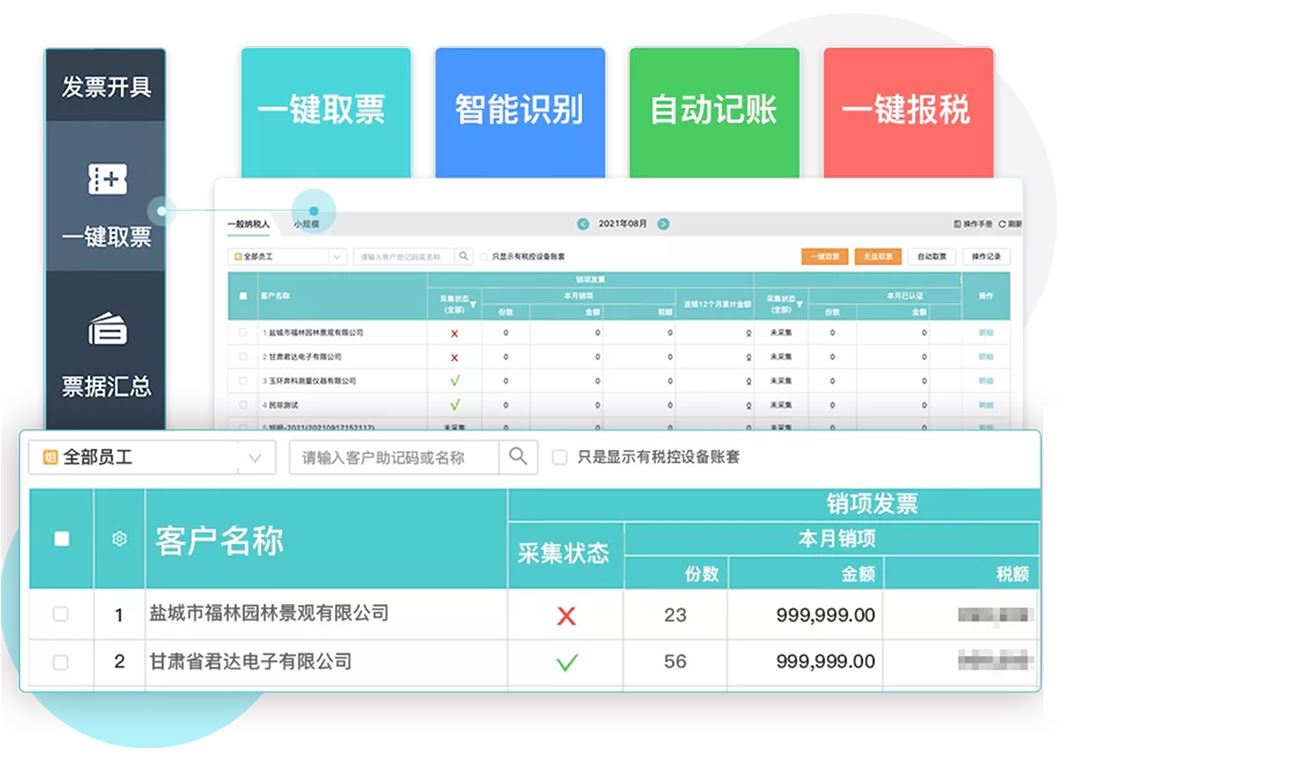
Task: Go to next month after 2021年08月
Action: pyautogui.click(x=663, y=224)
